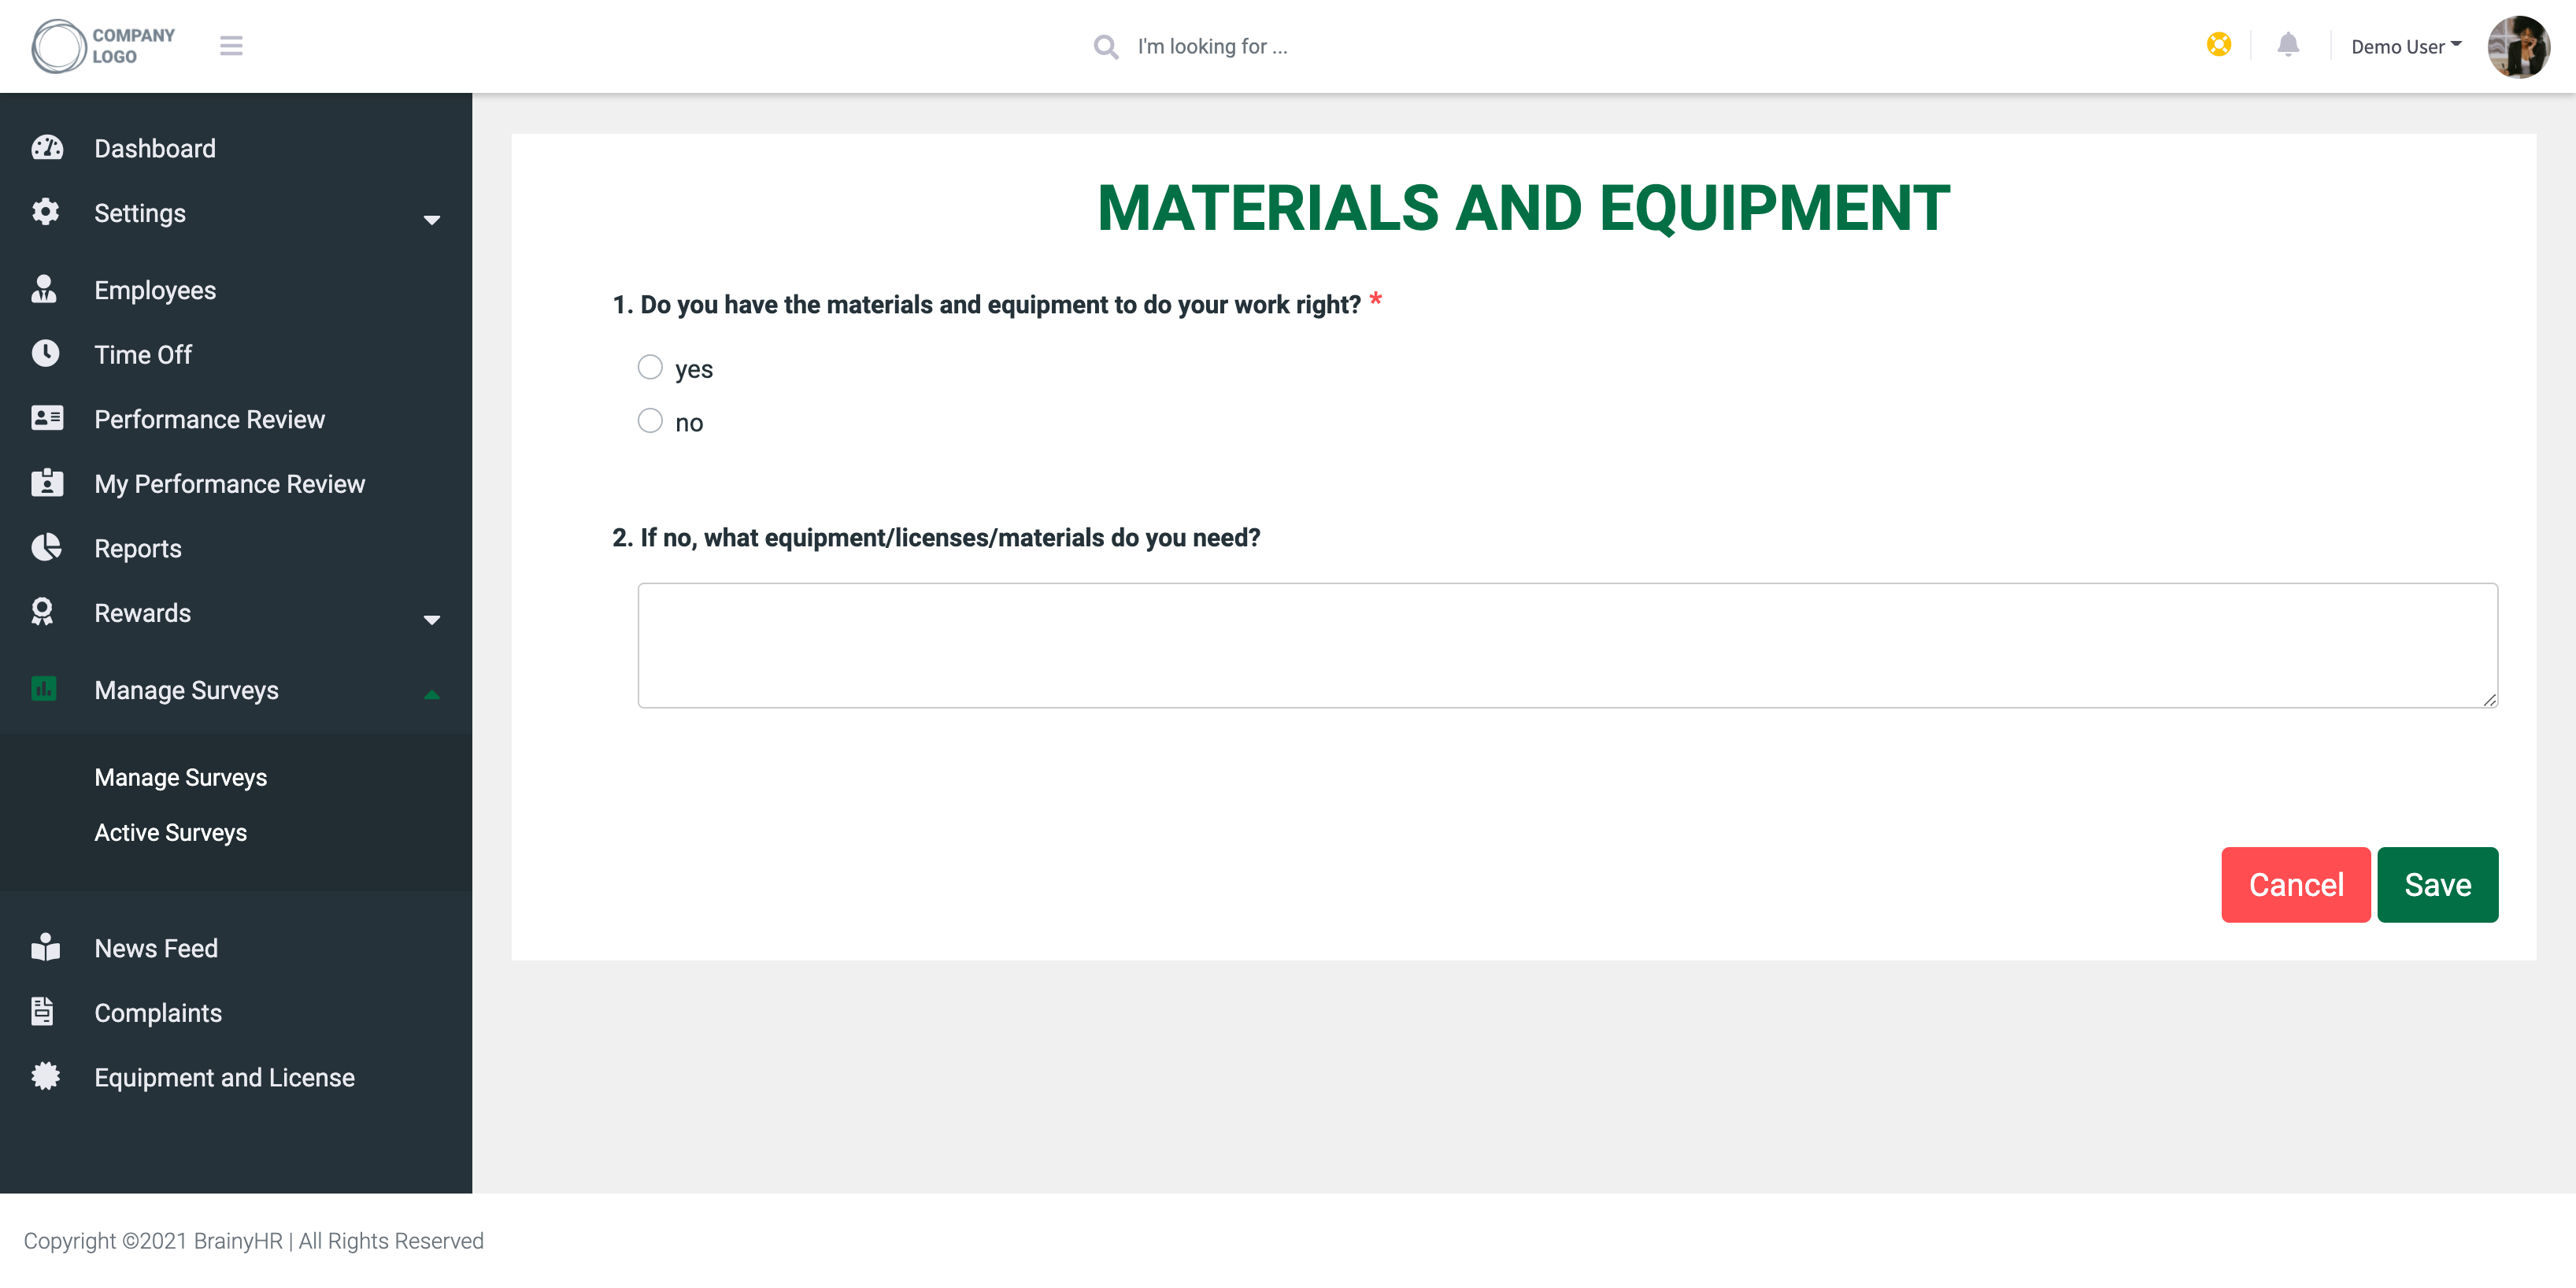
Task: Select the 'yes' radio option
Action: 650,367
